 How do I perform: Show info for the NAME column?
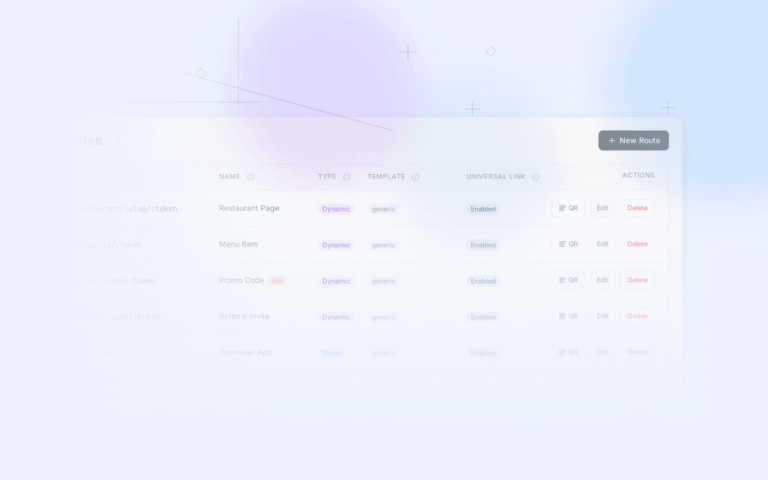pos(251,177)
